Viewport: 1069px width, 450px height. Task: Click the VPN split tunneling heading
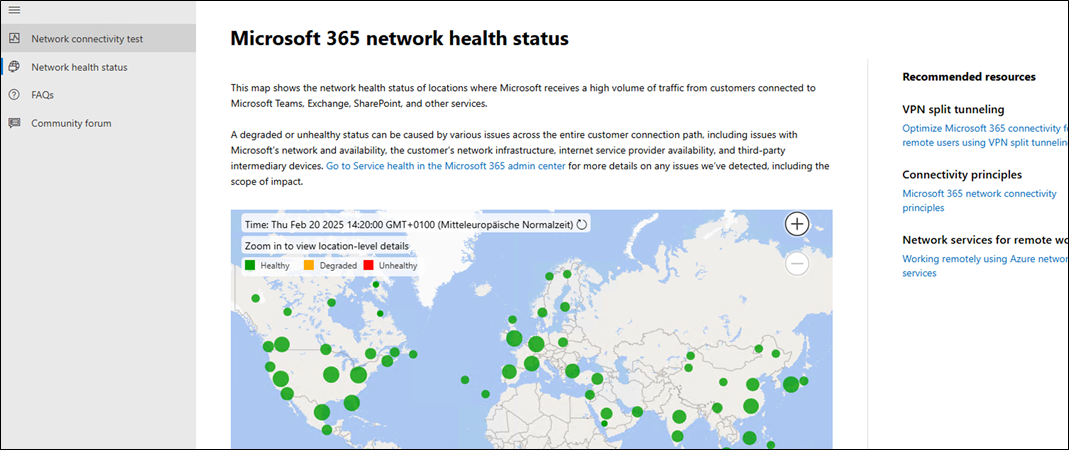tap(953, 109)
